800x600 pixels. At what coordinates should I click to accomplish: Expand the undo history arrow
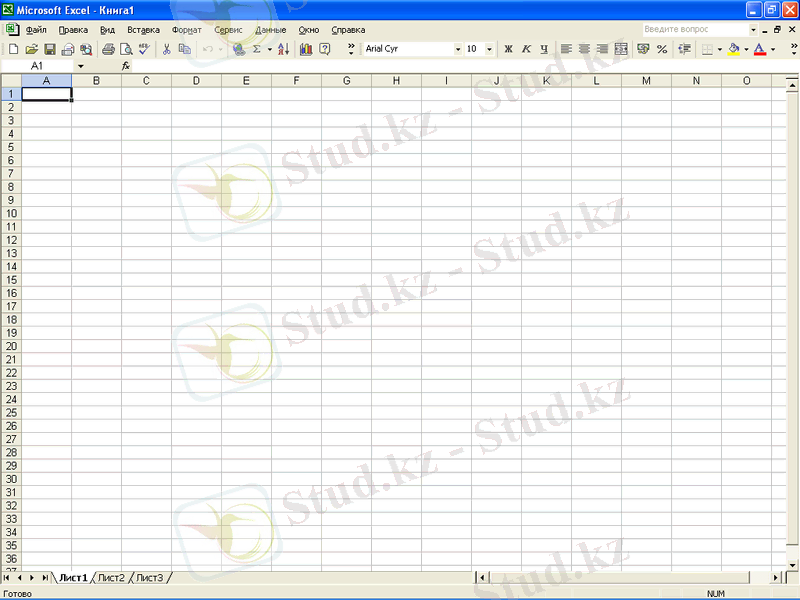(220, 49)
